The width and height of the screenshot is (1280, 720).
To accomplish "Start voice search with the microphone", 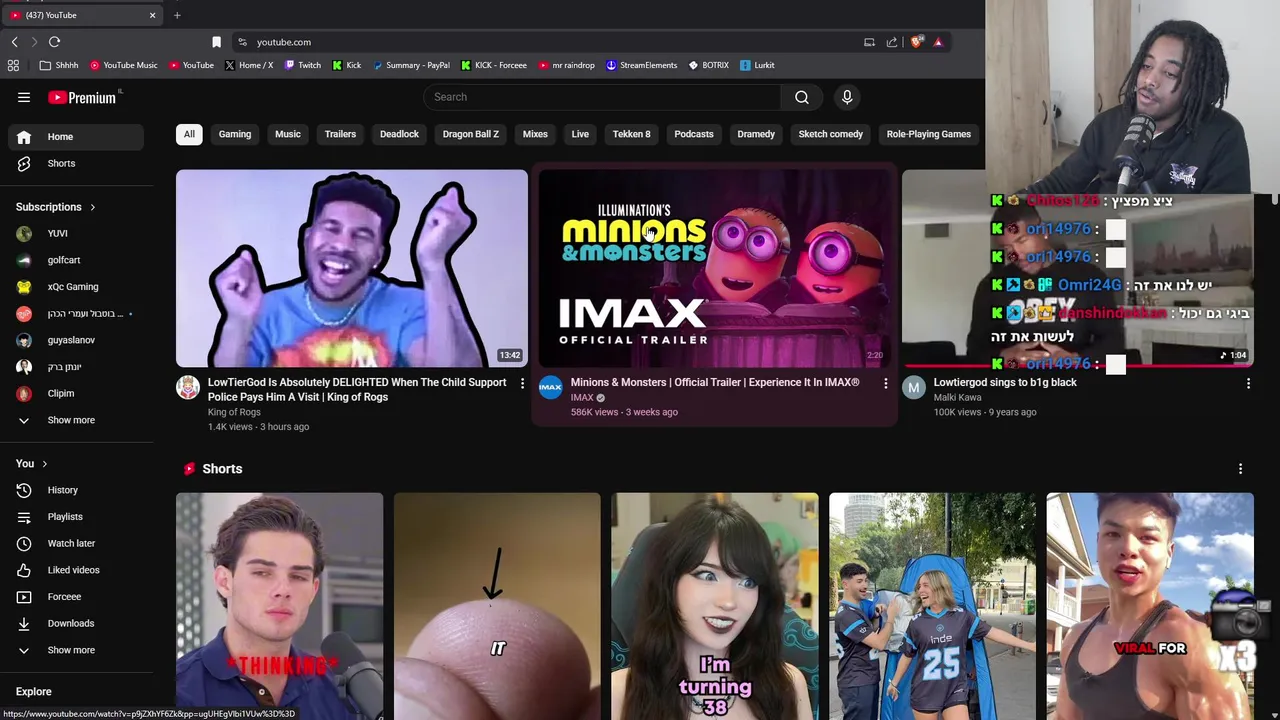I will point(847,97).
